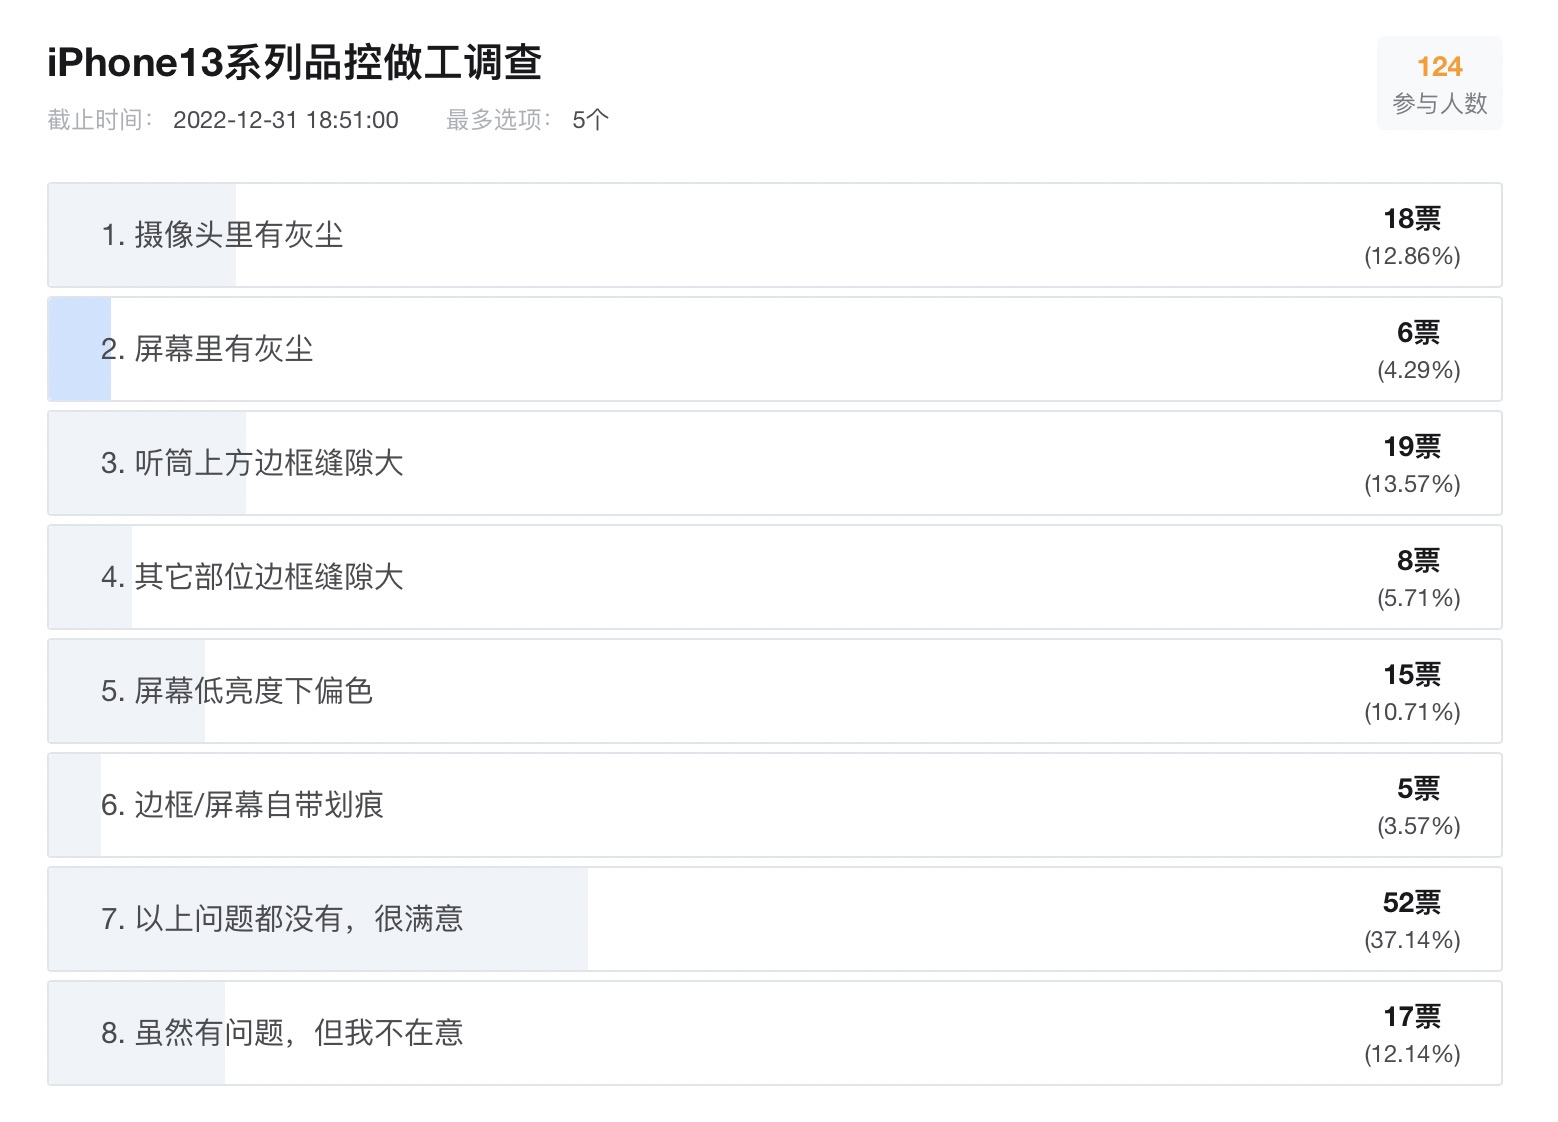Image resolution: width=1558 pixels, height=1122 pixels.
Task: Click the poll title iPhone13系列品控做工调查
Action: click(293, 62)
